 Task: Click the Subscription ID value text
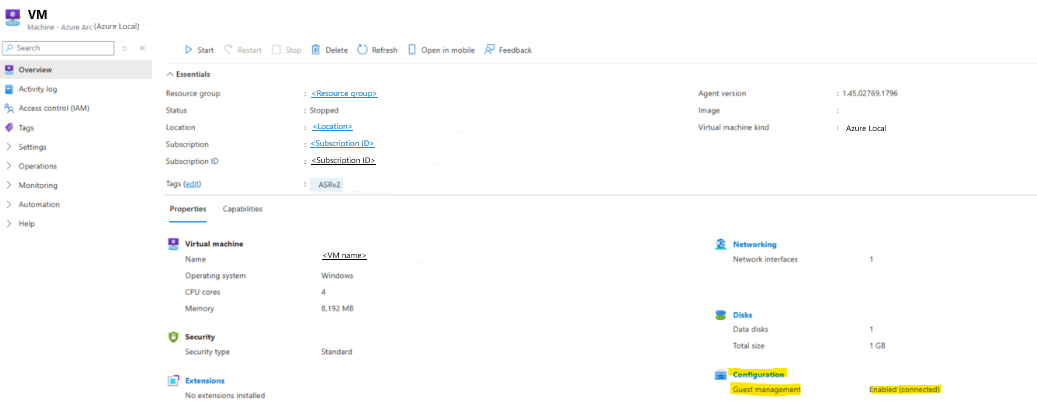[x=344, y=161]
